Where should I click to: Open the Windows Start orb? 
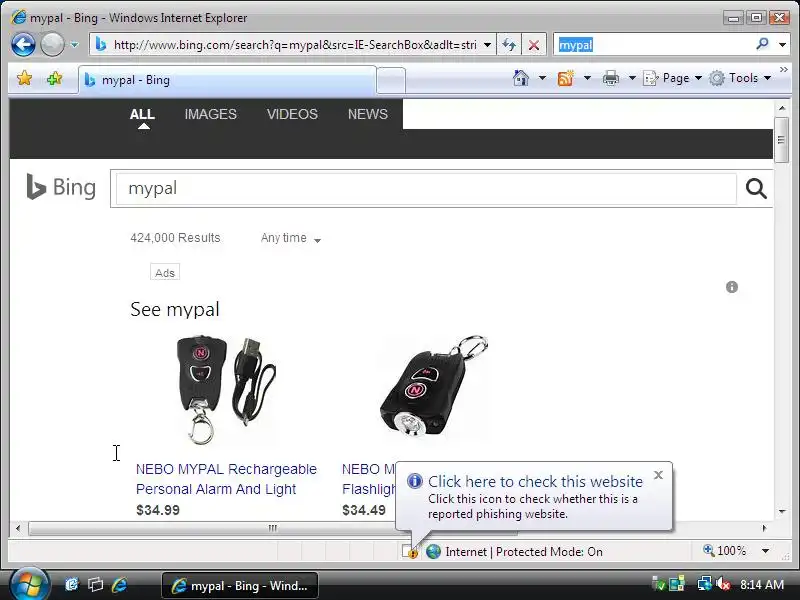[x=29, y=585]
